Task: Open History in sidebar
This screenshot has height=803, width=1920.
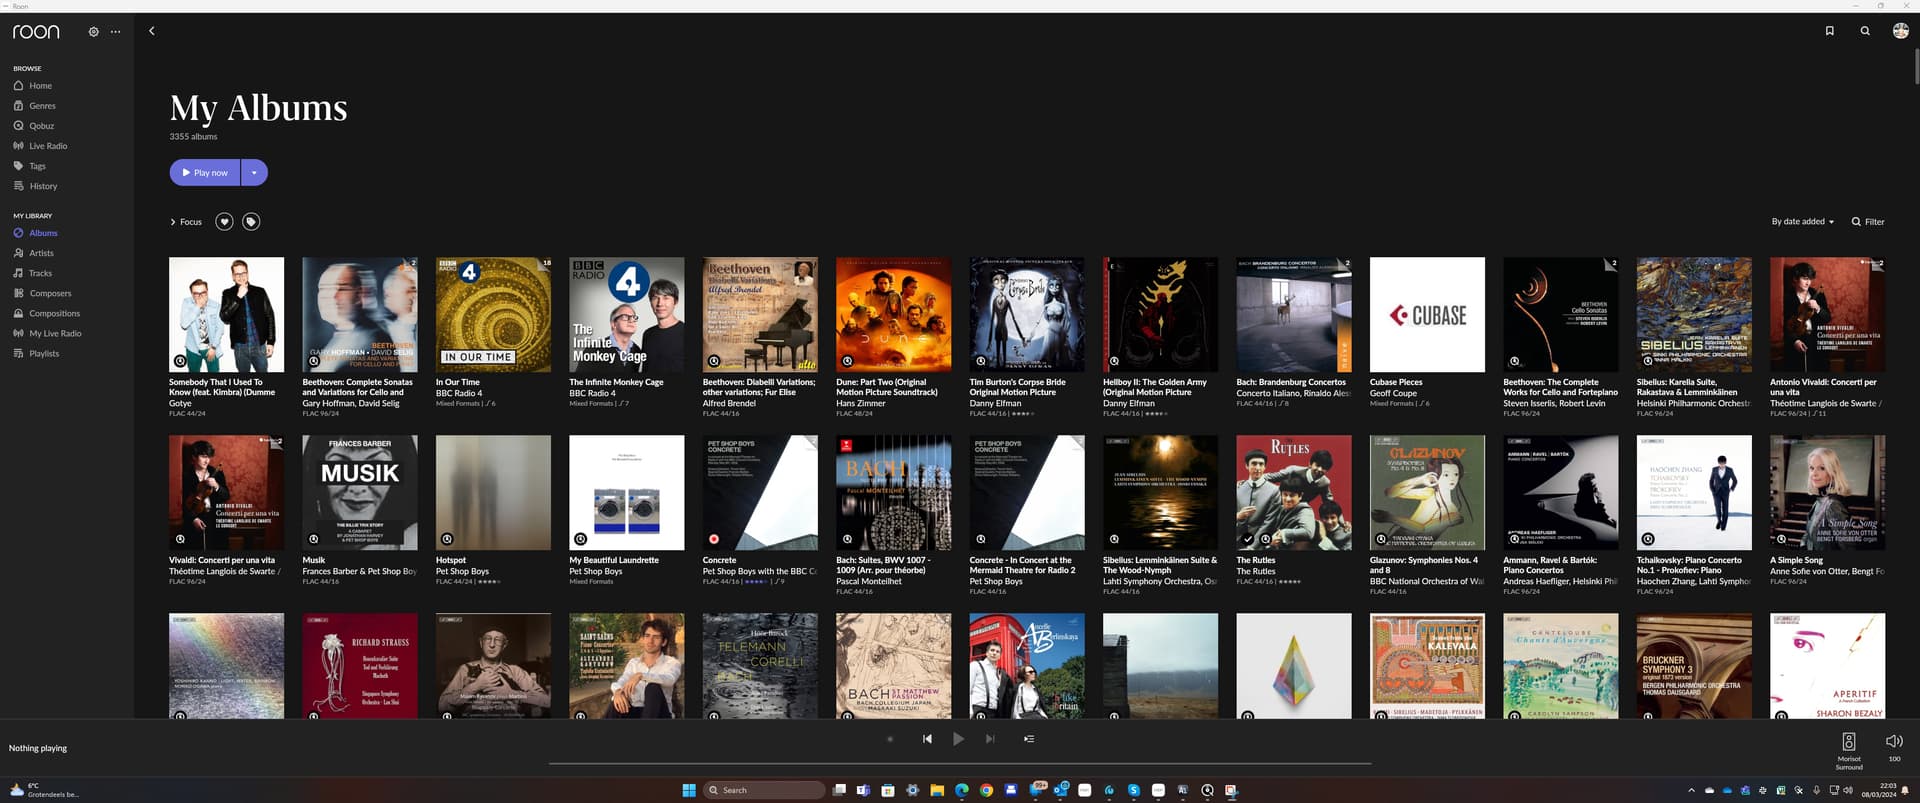Action: point(35,186)
